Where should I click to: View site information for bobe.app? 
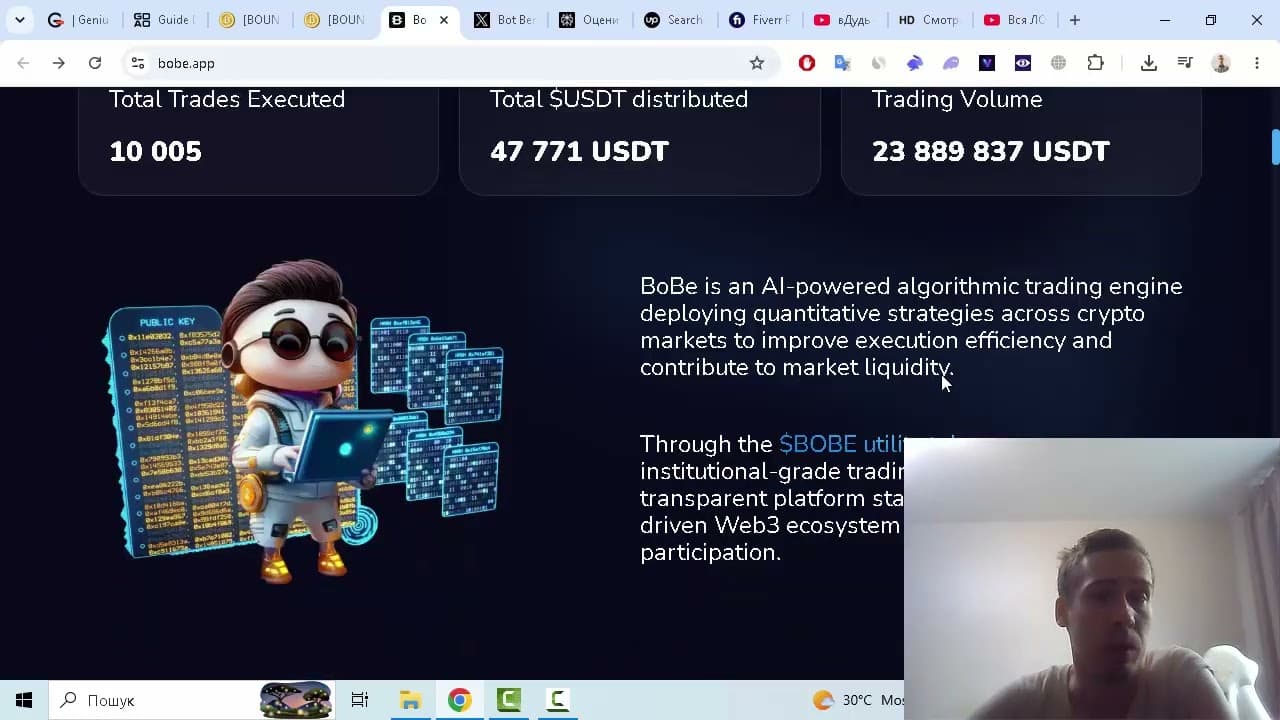coord(138,63)
